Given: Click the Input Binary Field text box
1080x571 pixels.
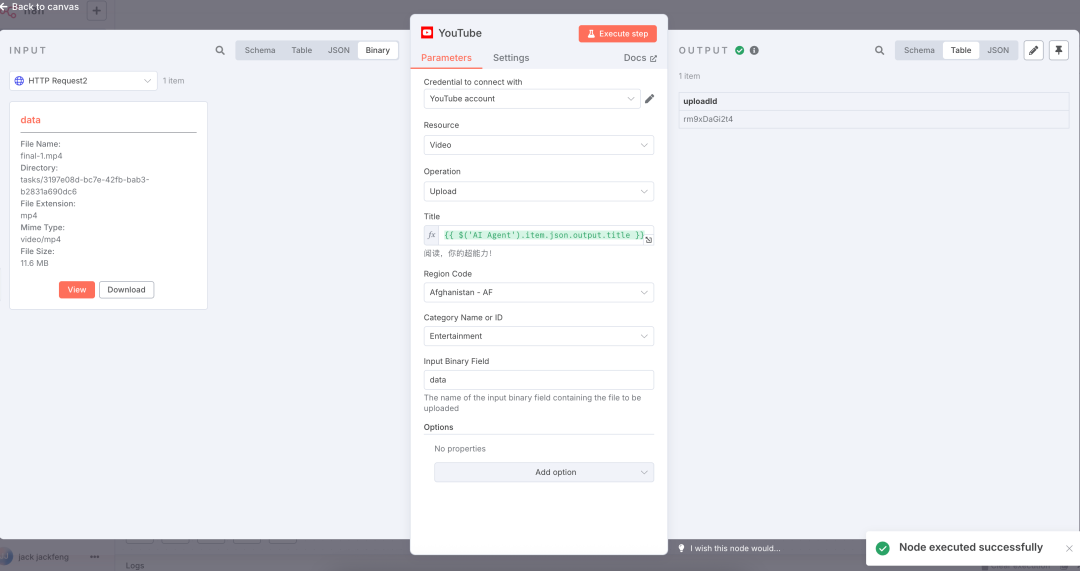Looking at the screenshot, I should tap(539, 380).
